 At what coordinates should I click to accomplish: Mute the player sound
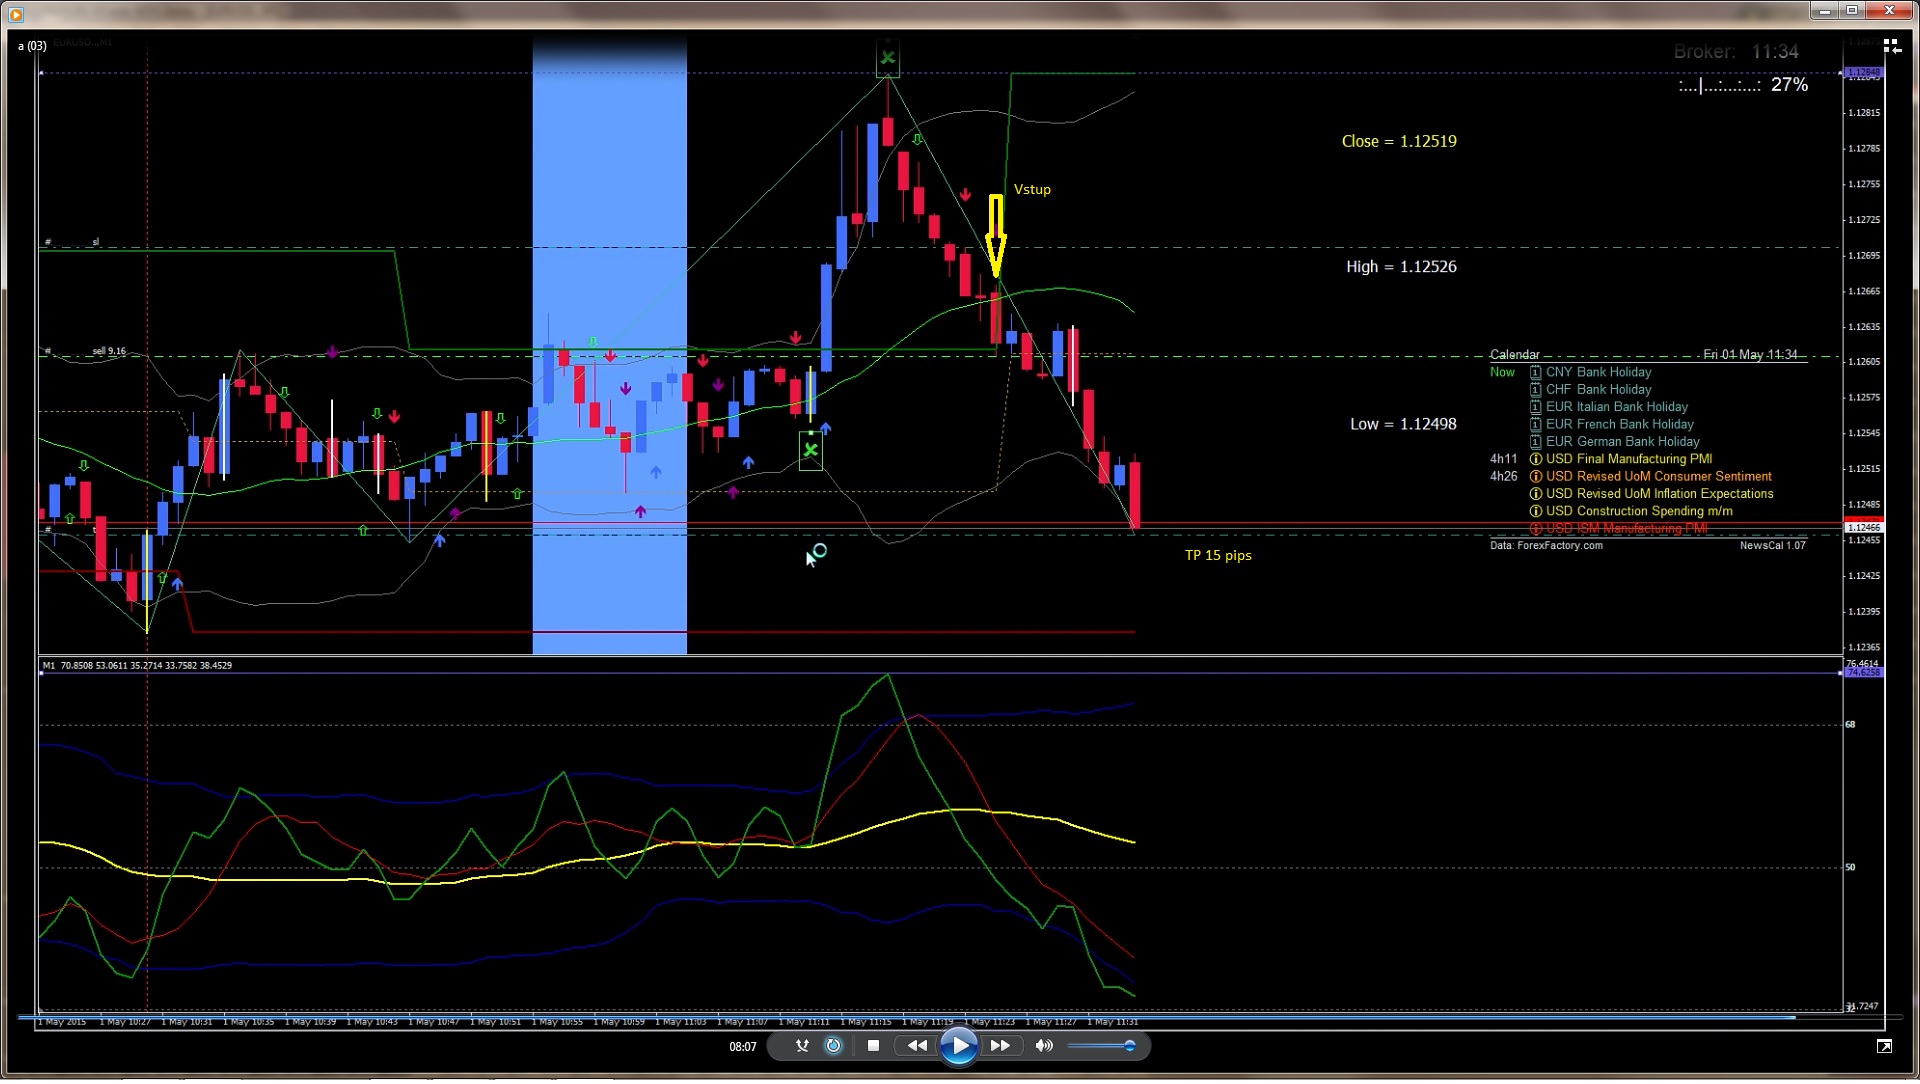[1044, 1046]
